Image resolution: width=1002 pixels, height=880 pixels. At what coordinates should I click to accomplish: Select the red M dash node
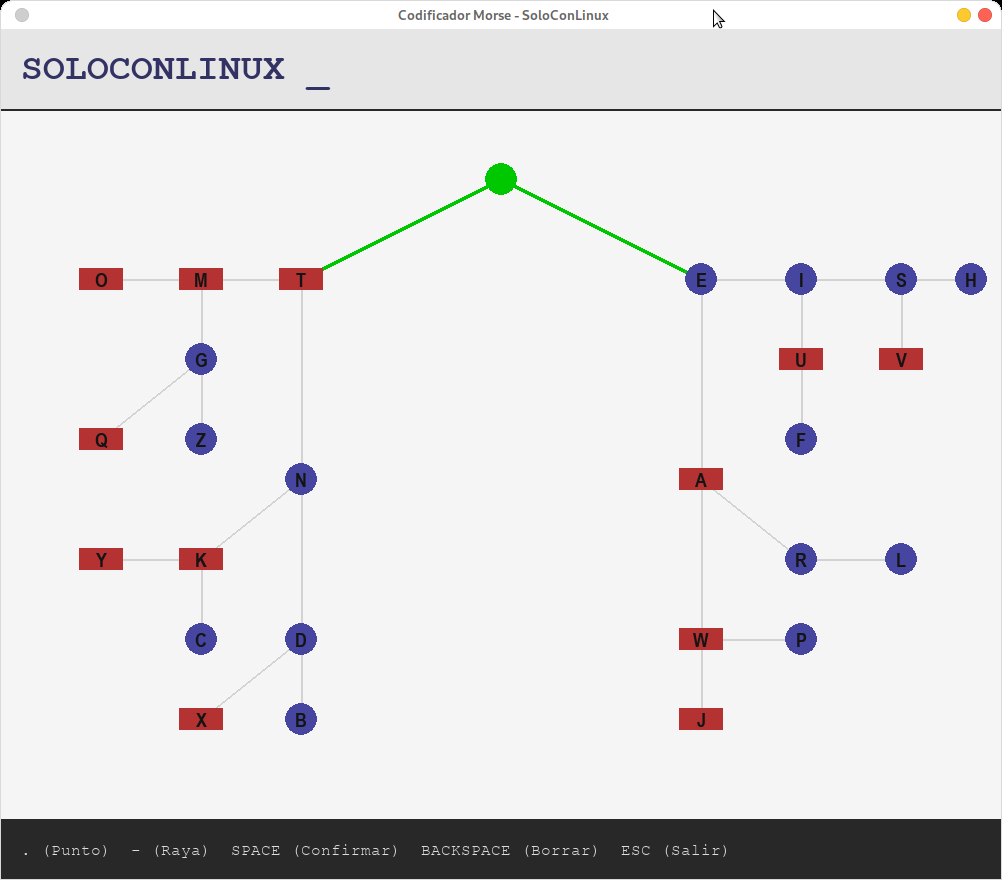click(201, 280)
